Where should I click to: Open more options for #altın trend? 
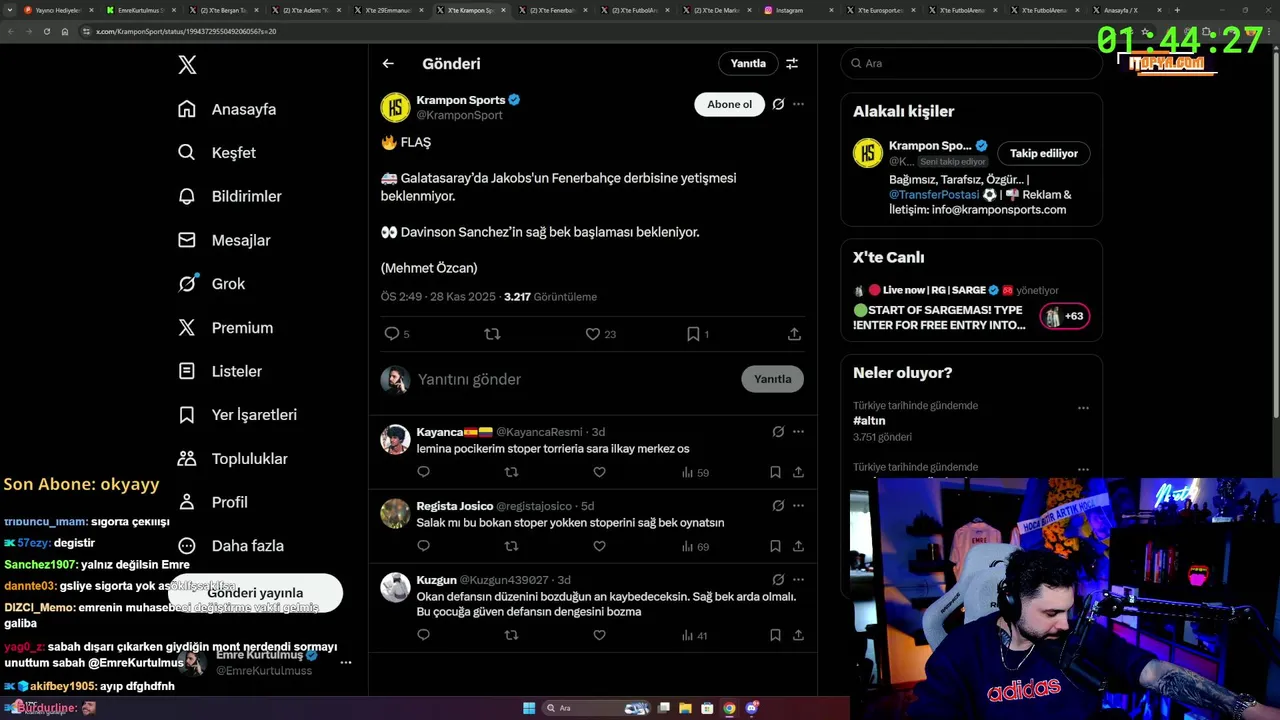(1083, 408)
